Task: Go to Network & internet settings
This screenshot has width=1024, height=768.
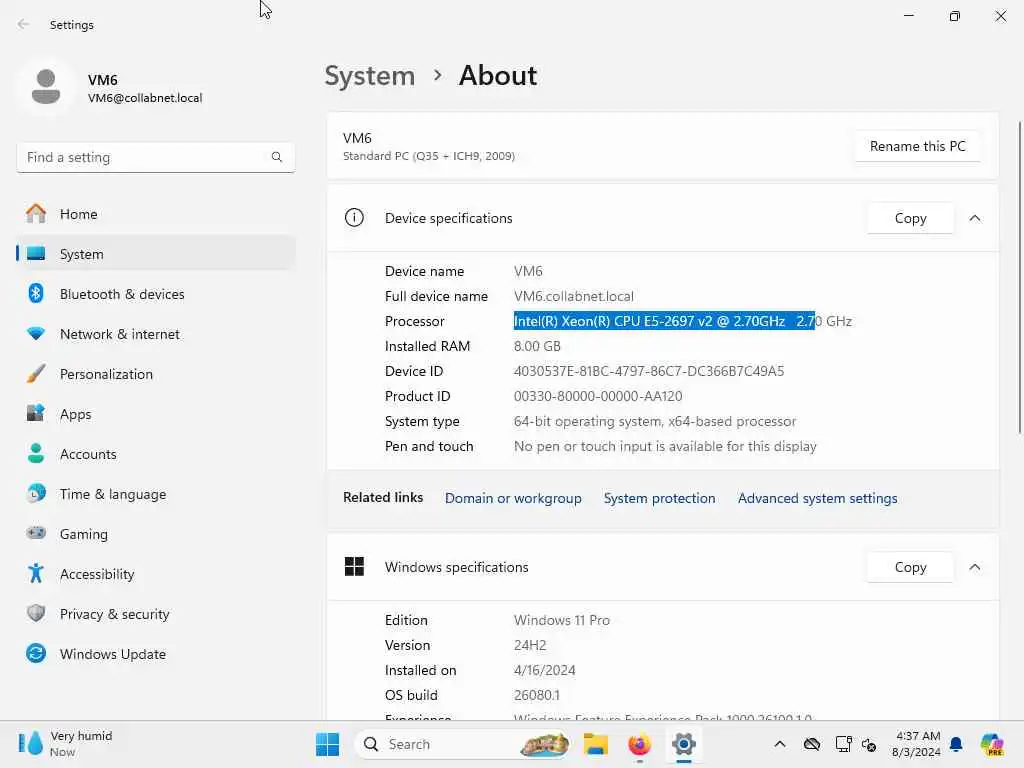Action: click(x=155, y=334)
